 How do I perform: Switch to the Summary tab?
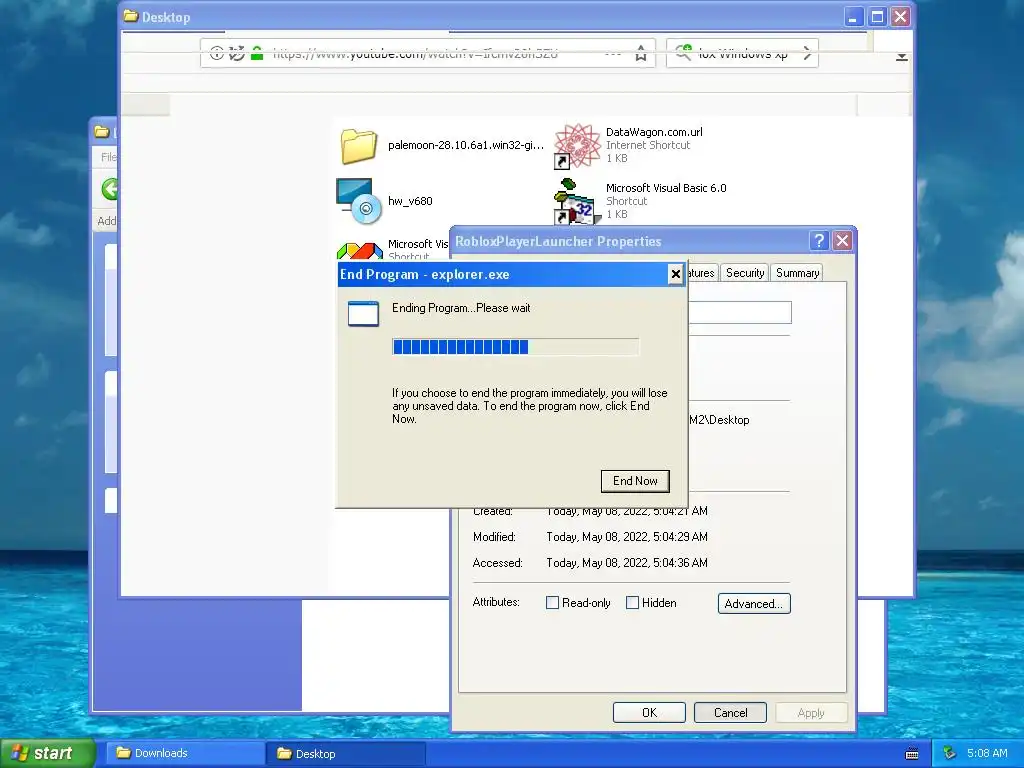coord(797,273)
